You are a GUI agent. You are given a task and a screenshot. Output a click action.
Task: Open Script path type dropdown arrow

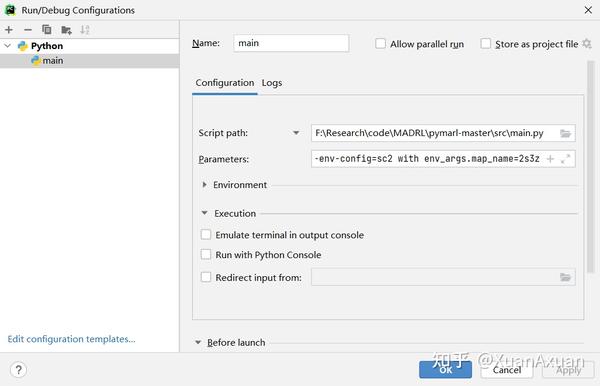tap(296, 133)
